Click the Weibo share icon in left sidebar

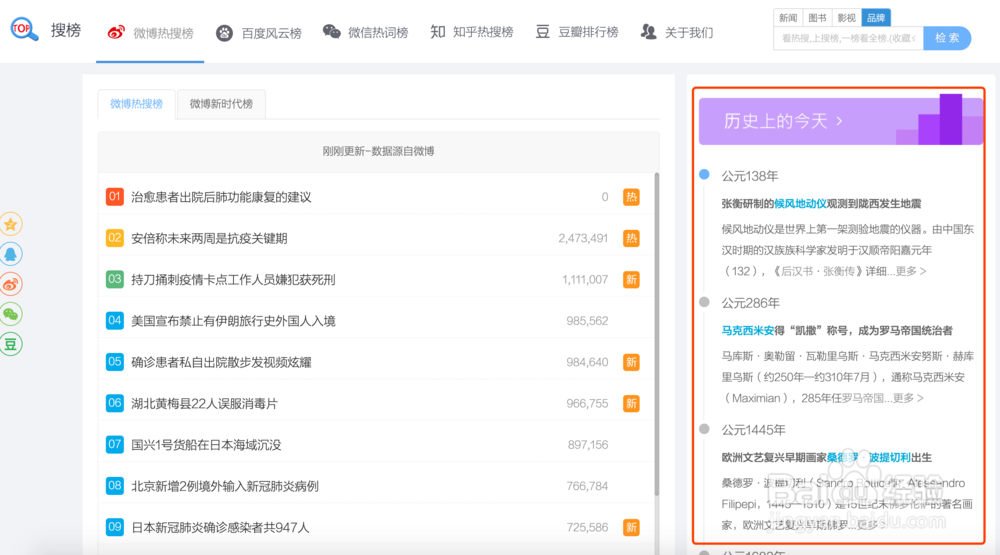pyautogui.click(x=10, y=284)
